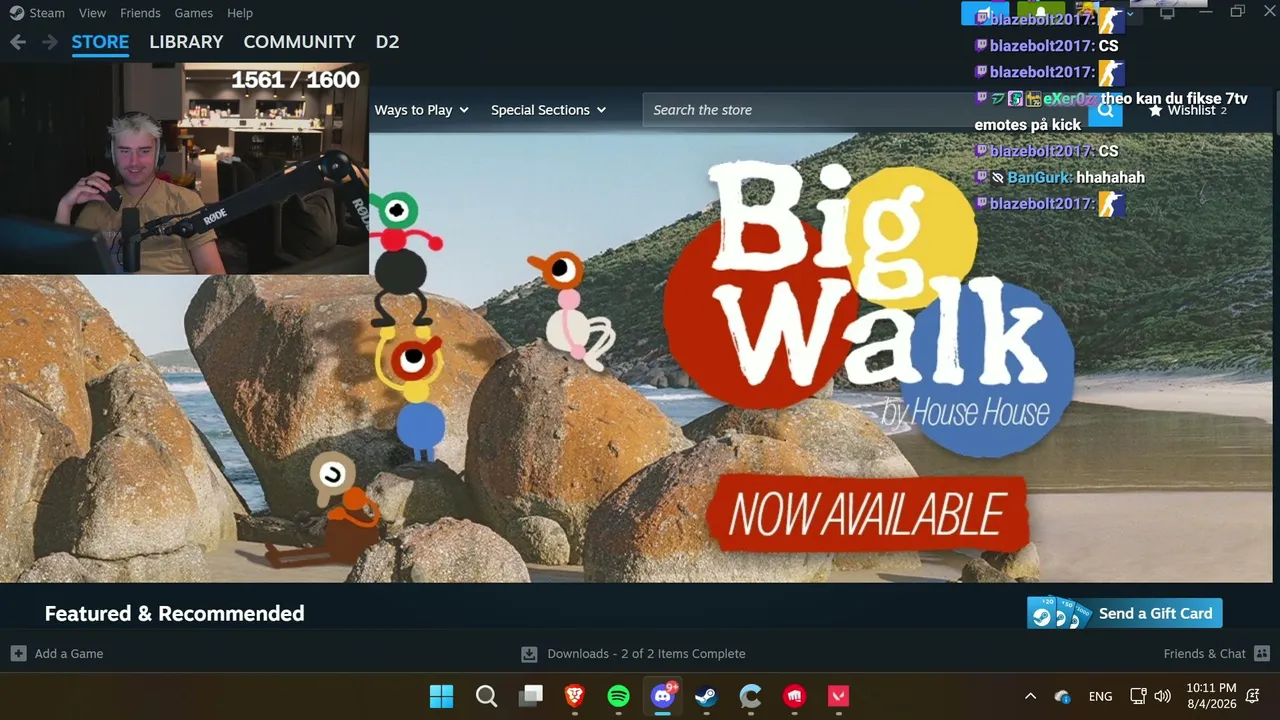The width and height of the screenshot is (1280, 720).
Task: Expand the Special Sections dropdown
Action: coord(548,110)
